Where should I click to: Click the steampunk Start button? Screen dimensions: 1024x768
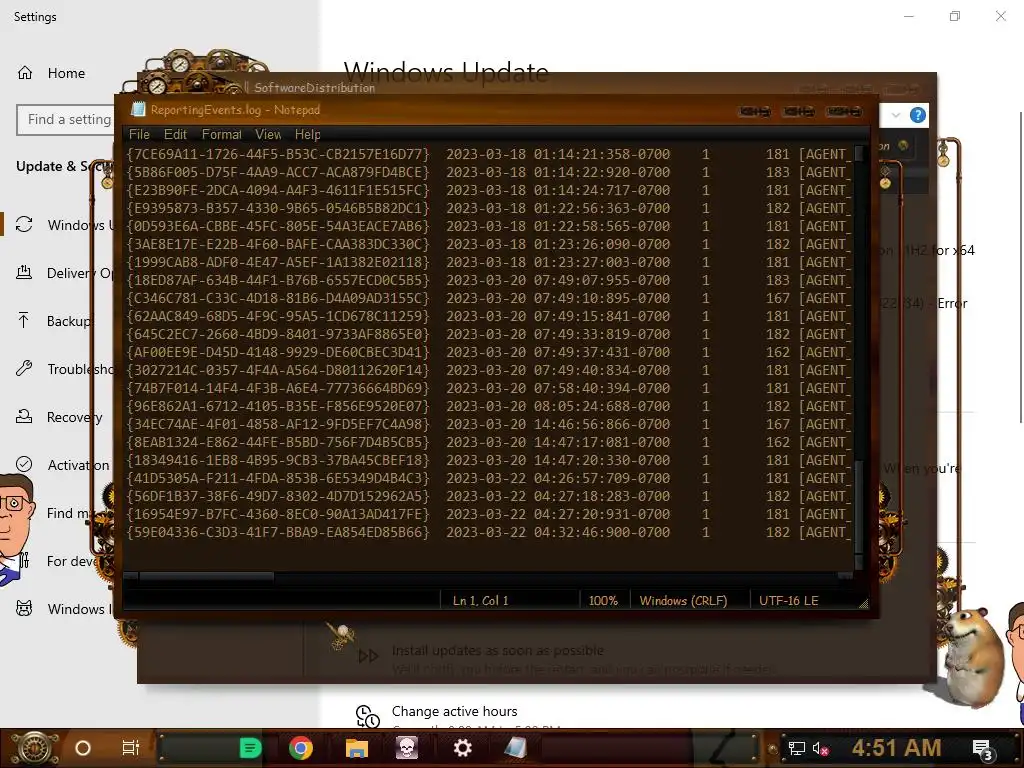[33, 748]
